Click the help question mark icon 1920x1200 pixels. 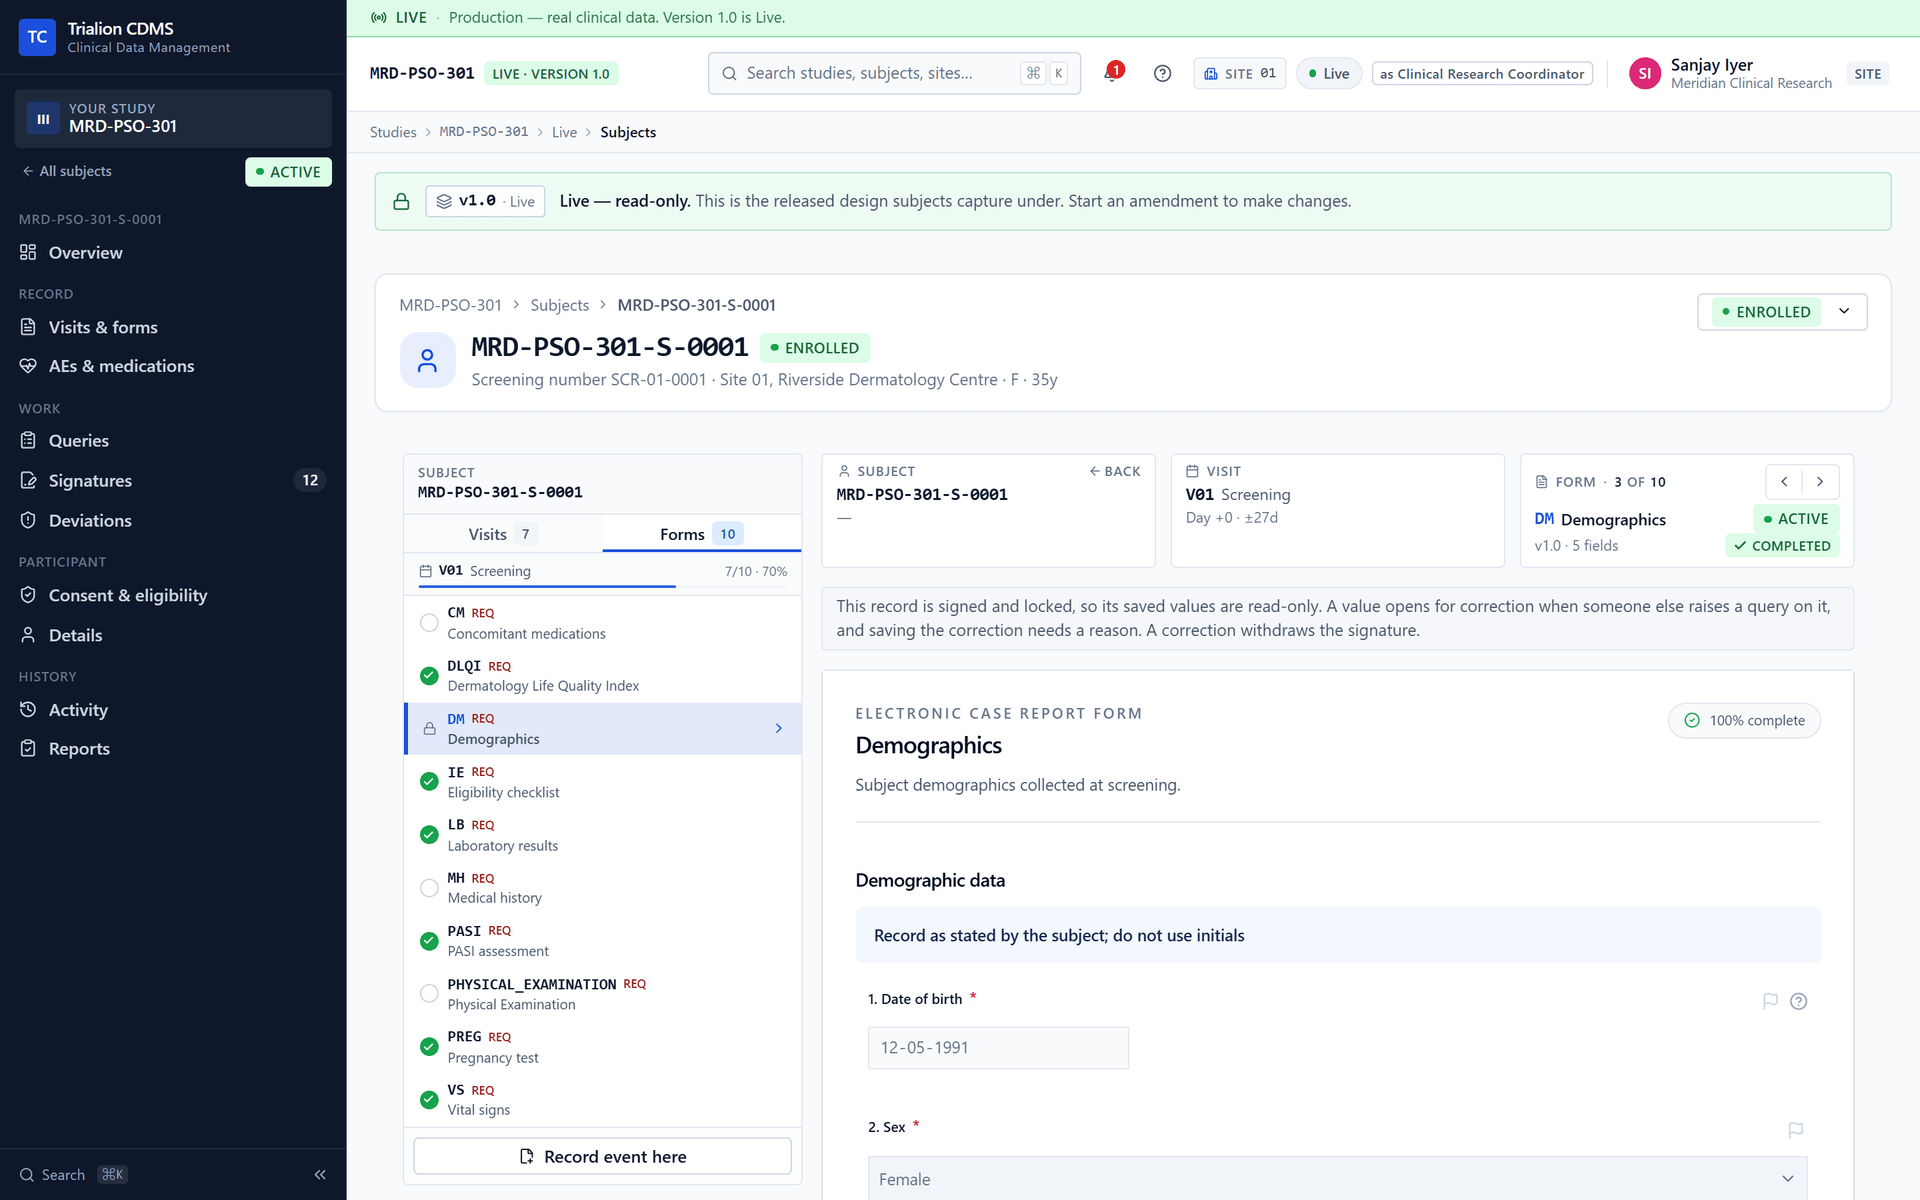[1162, 73]
